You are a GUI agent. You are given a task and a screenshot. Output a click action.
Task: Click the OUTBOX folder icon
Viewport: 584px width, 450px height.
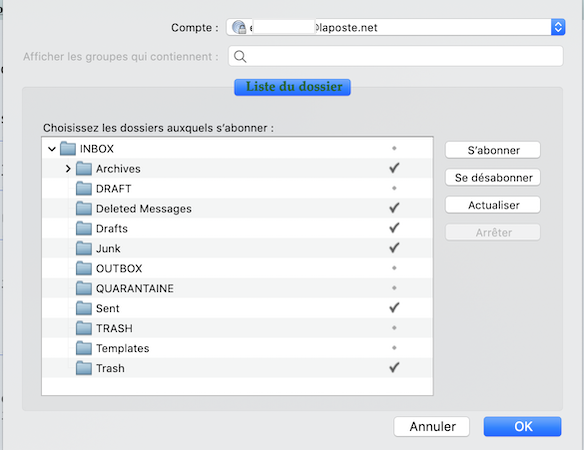84,268
